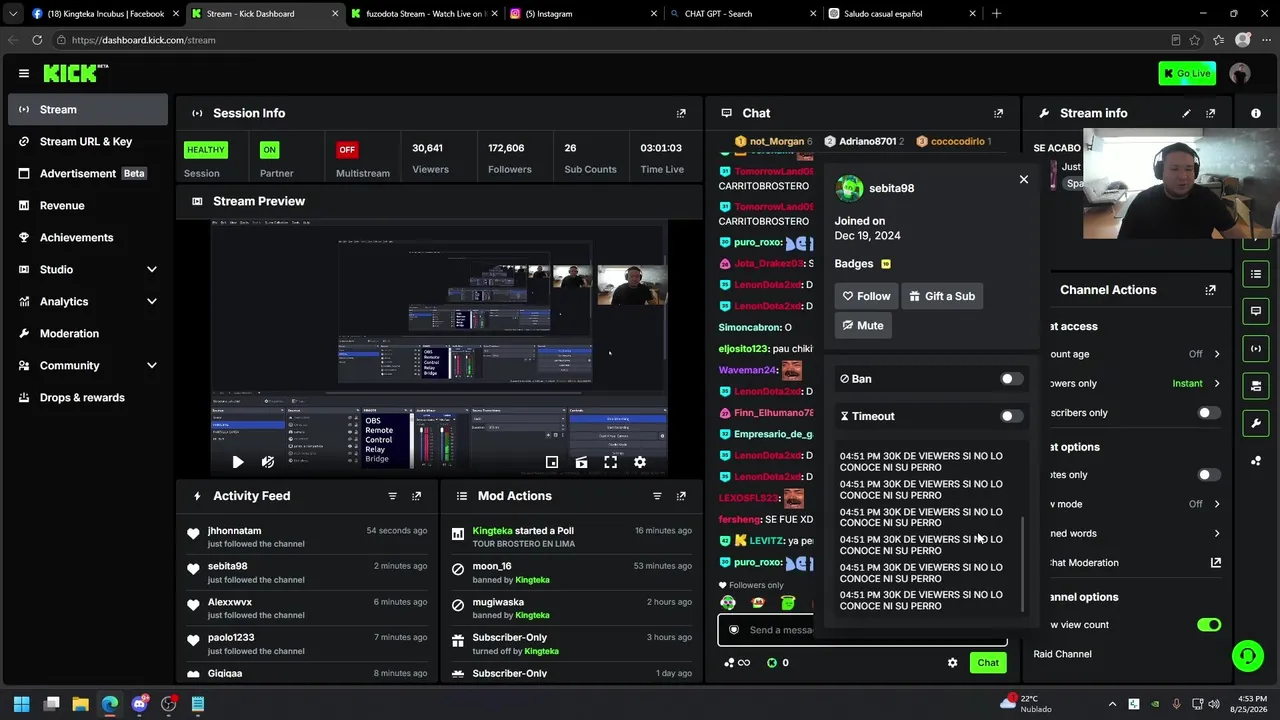Expand the Community sidebar section
This screenshot has height=720, width=1280.
pyautogui.click(x=152, y=365)
